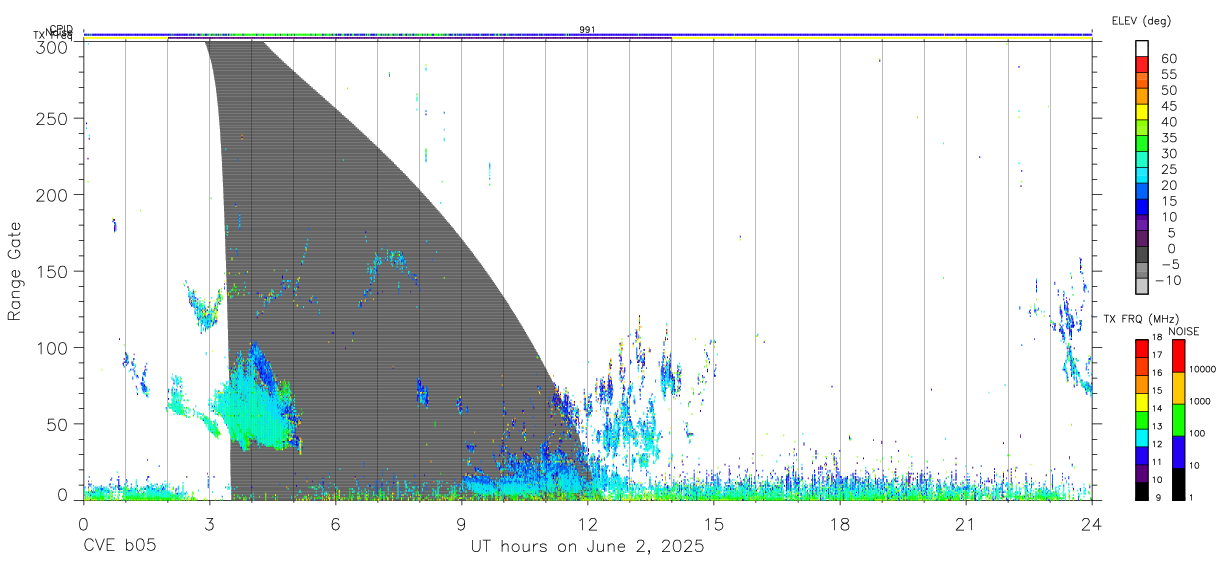Click the 'Range Gate' y-axis label

click(x=15, y=272)
